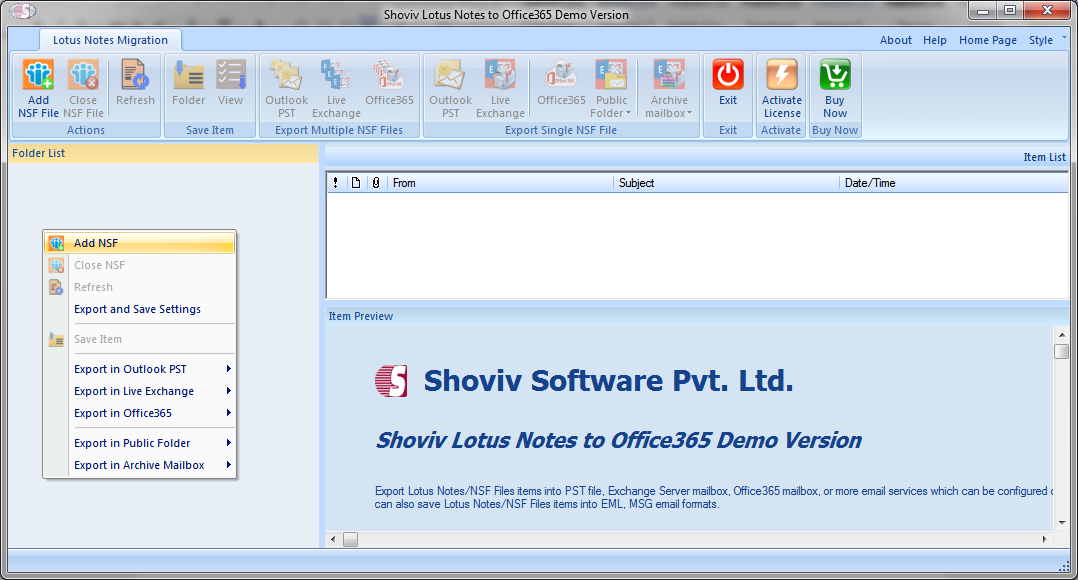Choose Refresh in the context menu
This screenshot has width=1078, height=580.
point(140,287)
